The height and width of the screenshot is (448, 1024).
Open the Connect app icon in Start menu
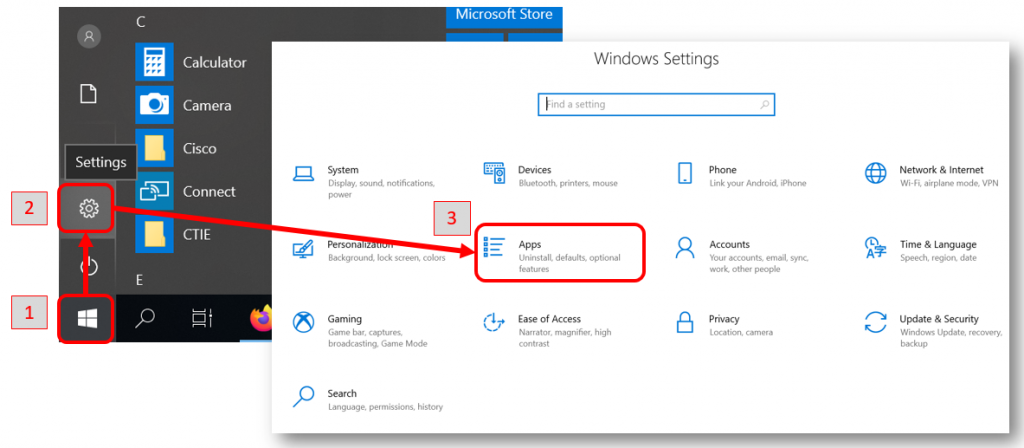[x=154, y=191]
